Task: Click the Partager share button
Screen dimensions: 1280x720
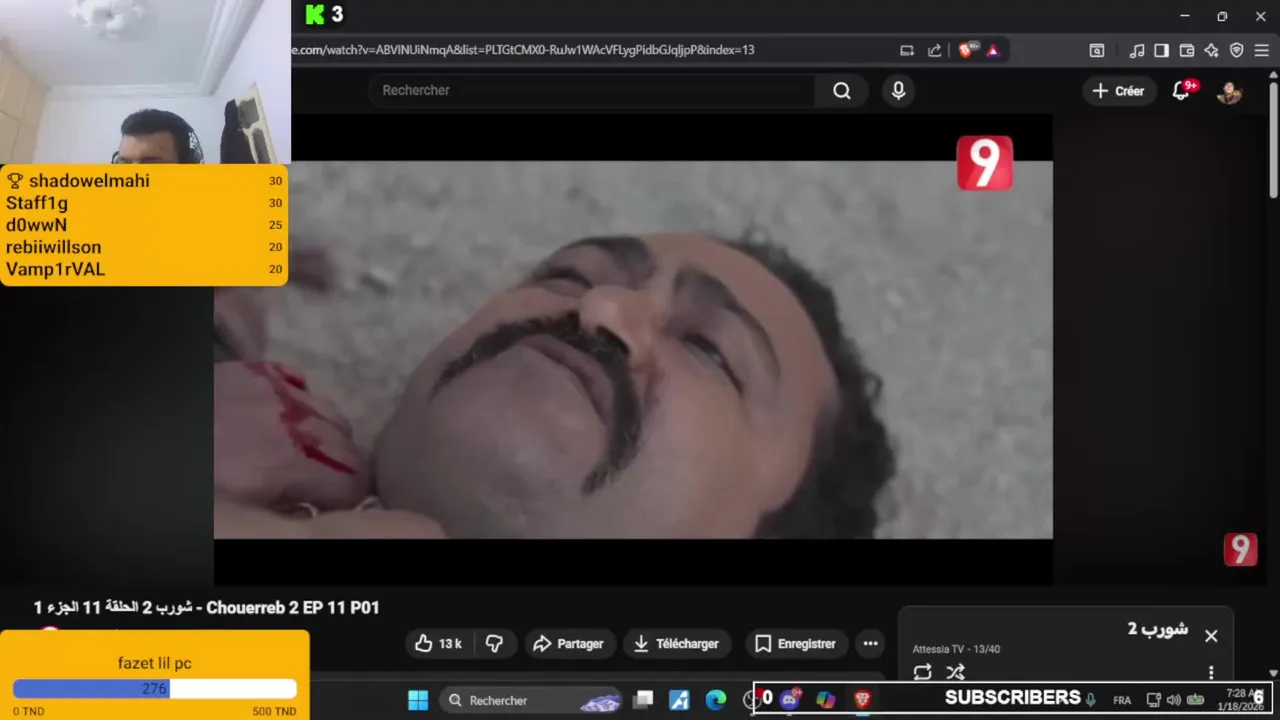Action: pyautogui.click(x=568, y=644)
